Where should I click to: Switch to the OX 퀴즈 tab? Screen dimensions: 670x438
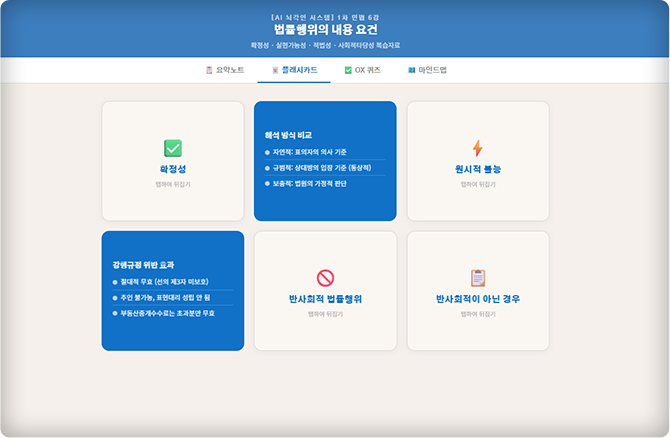(x=362, y=70)
